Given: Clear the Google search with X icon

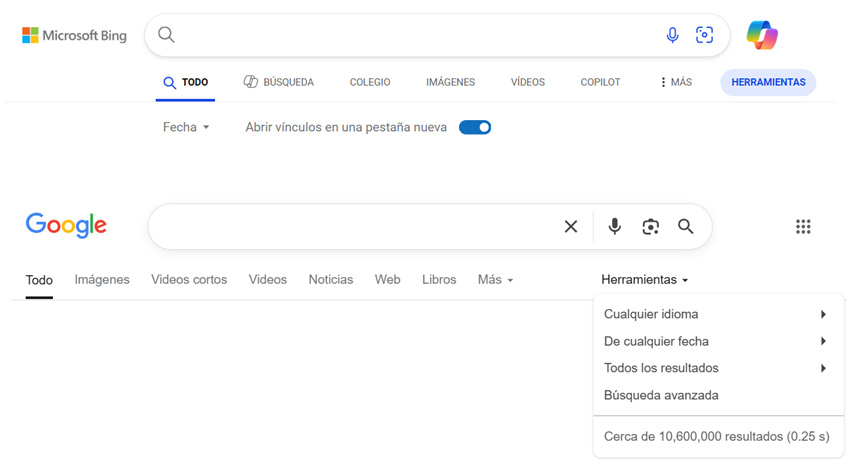Looking at the screenshot, I should (x=571, y=226).
